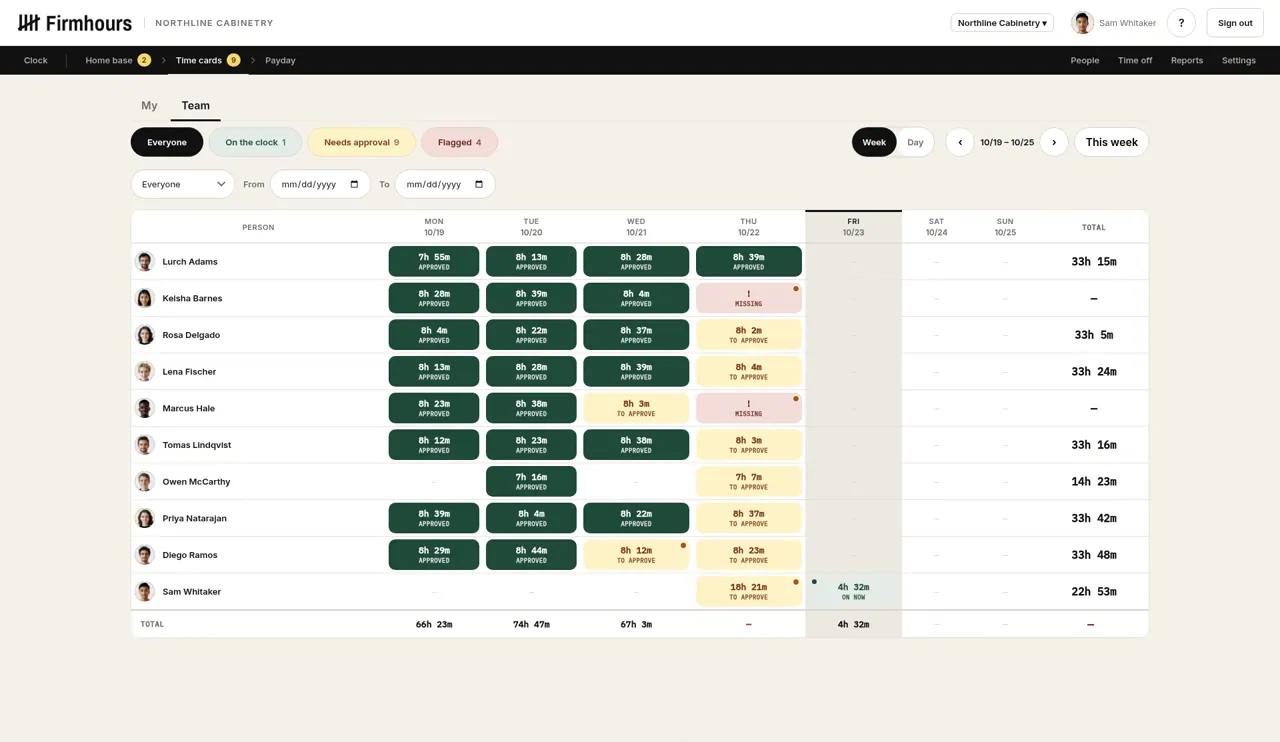Open Diego Ramos's 8h 12m Wednesday entry
Image resolution: width=1280 pixels, height=742 pixels.
[x=636, y=555]
